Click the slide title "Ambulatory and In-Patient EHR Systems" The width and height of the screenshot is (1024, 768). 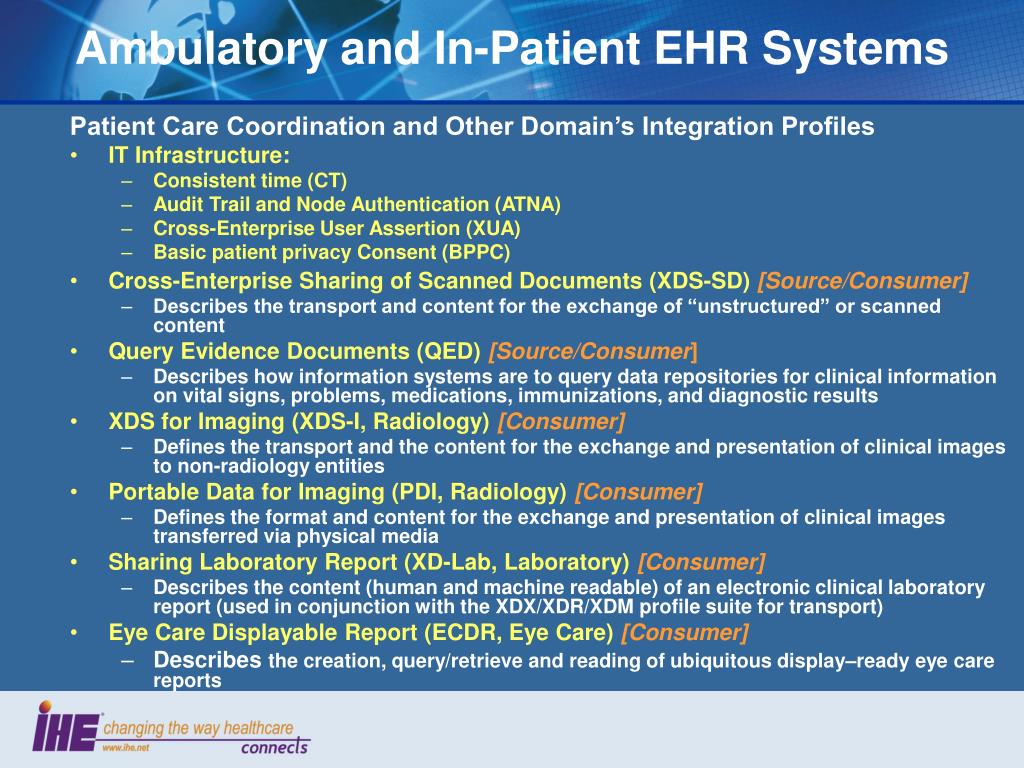pyautogui.click(x=511, y=48)
